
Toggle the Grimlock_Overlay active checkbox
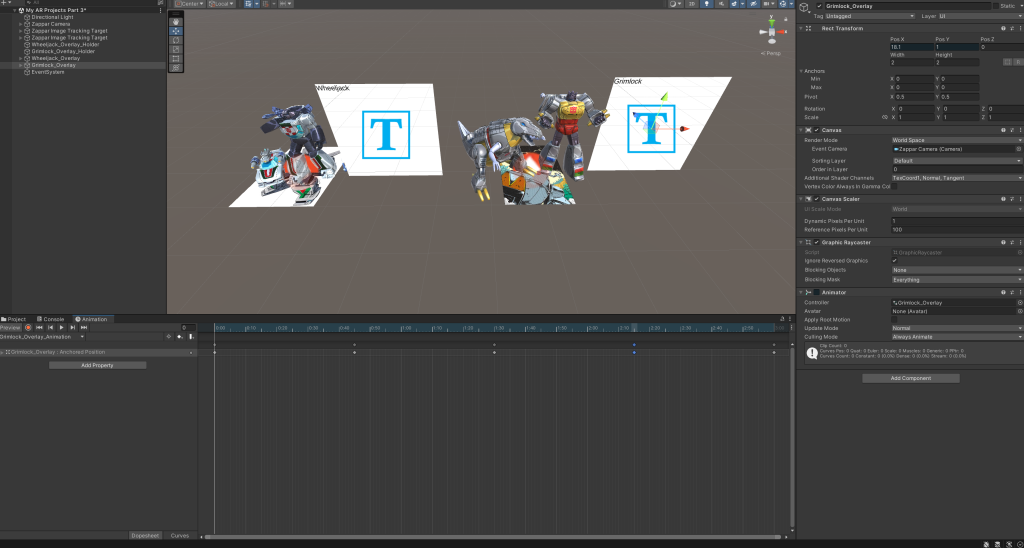pyautogui.click(x=819, y=5)
